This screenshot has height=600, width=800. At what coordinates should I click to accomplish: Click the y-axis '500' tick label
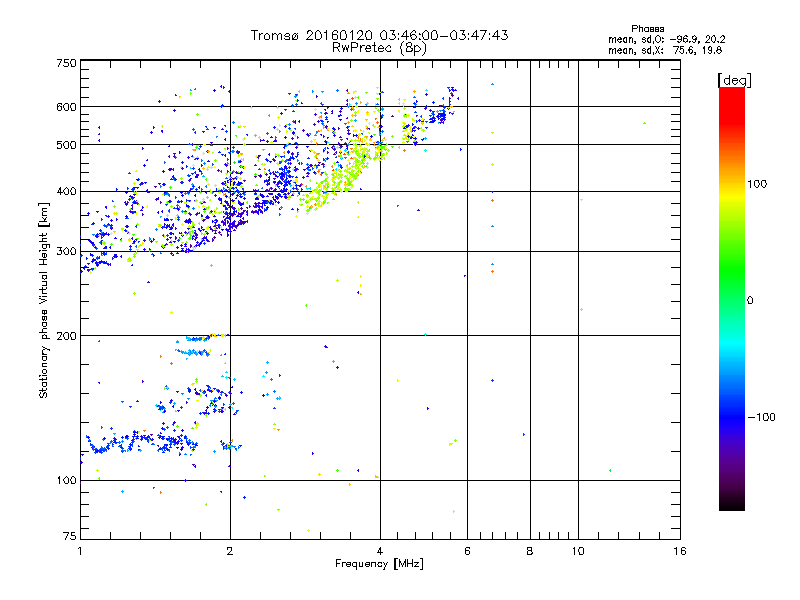(66, 145)
